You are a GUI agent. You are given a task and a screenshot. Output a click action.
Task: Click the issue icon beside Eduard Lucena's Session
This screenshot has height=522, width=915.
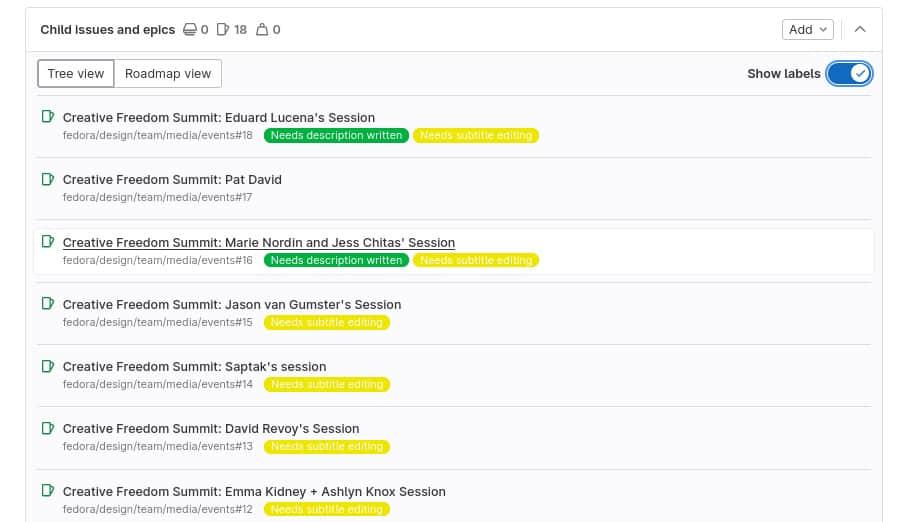[47, 117]
